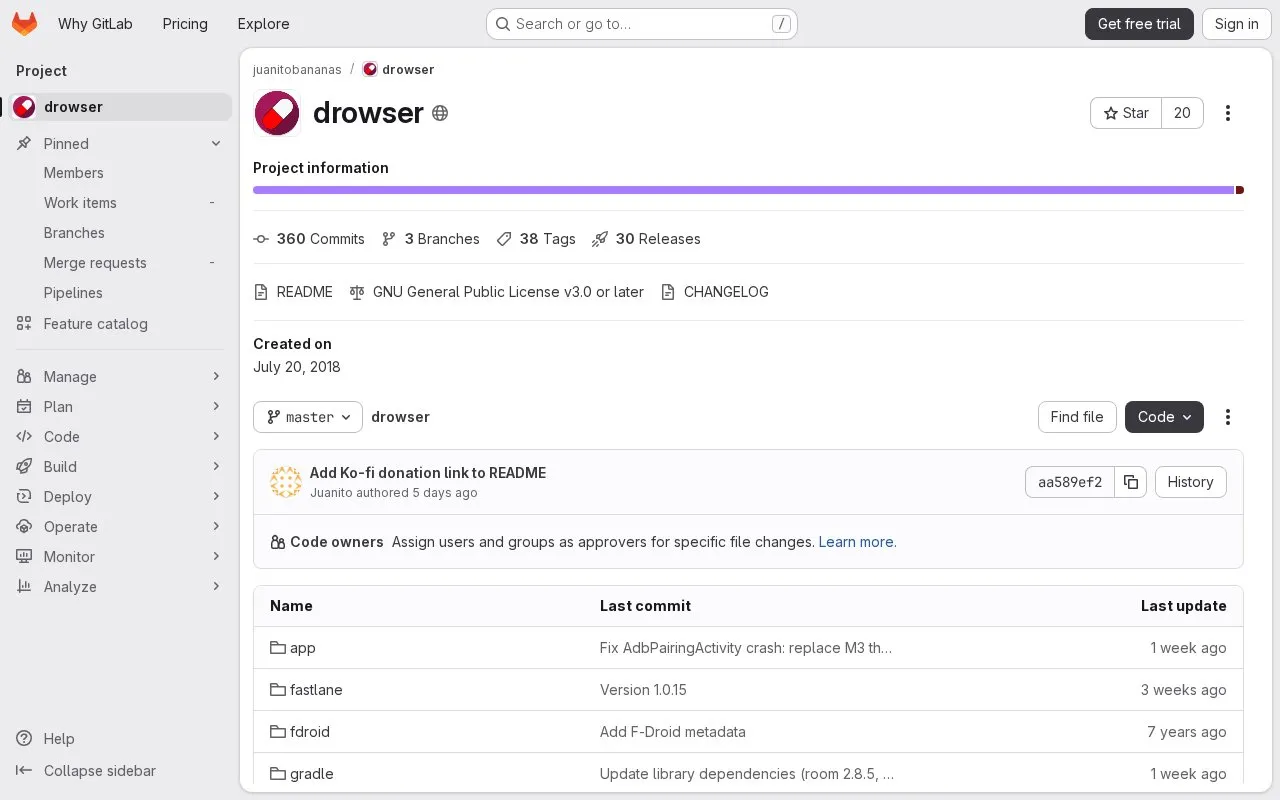
Task: Collapse the Pinned section chevron
Action: (x=216, y=144)
